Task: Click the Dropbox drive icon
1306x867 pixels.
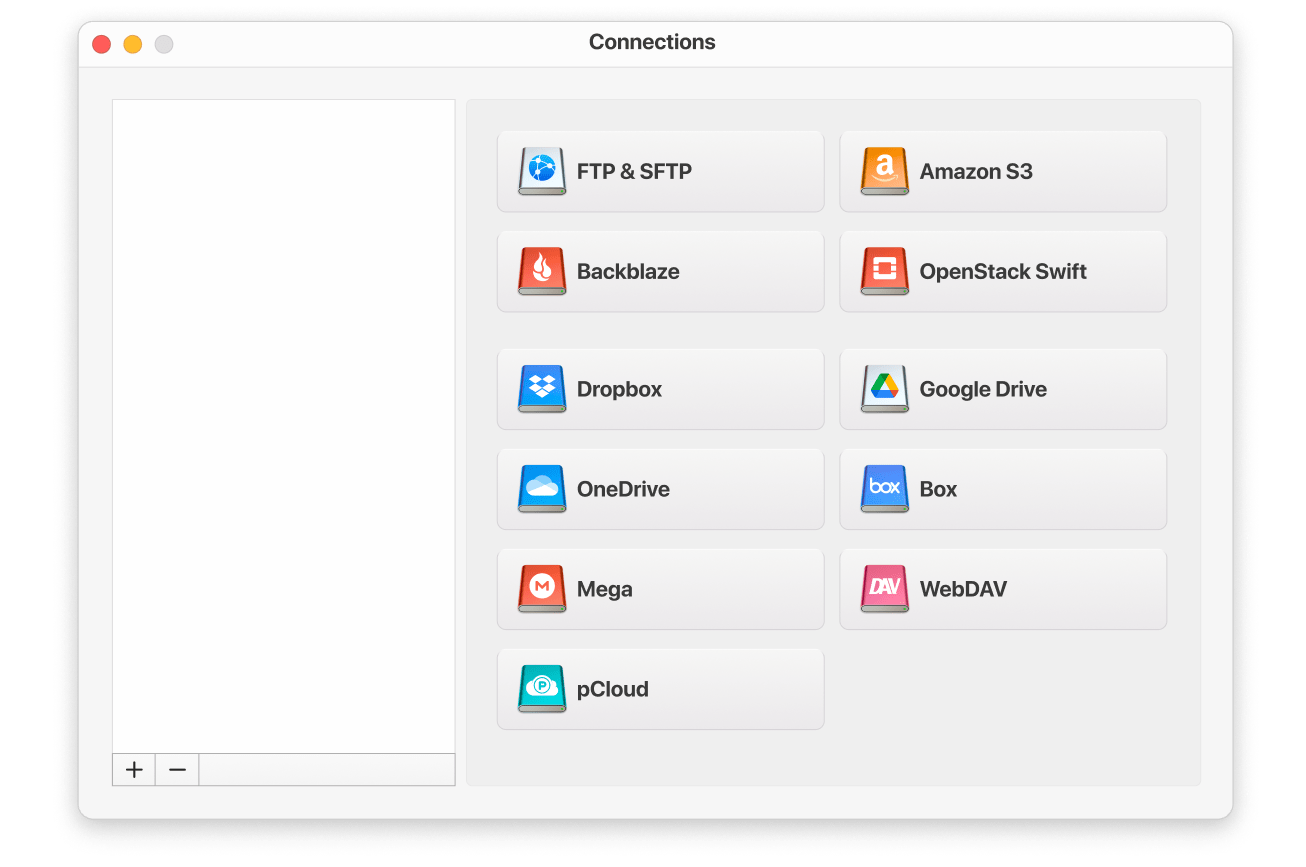Action: click(x=541, y=389)
